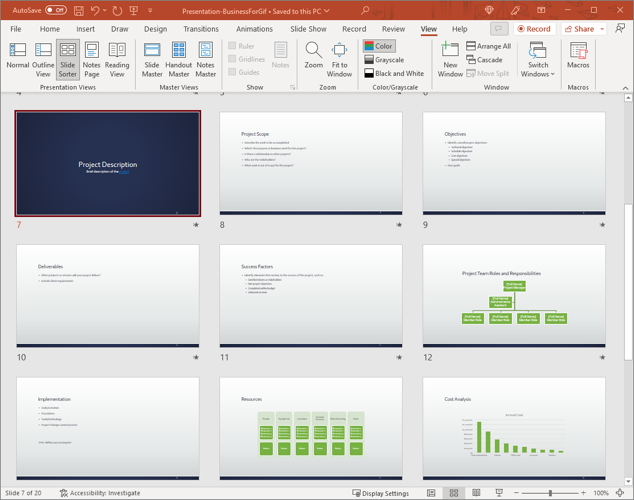This screenshot has height=500, width=634.
Task: Click Normal view icon in status bar
Action: click(x=431, y=493)
